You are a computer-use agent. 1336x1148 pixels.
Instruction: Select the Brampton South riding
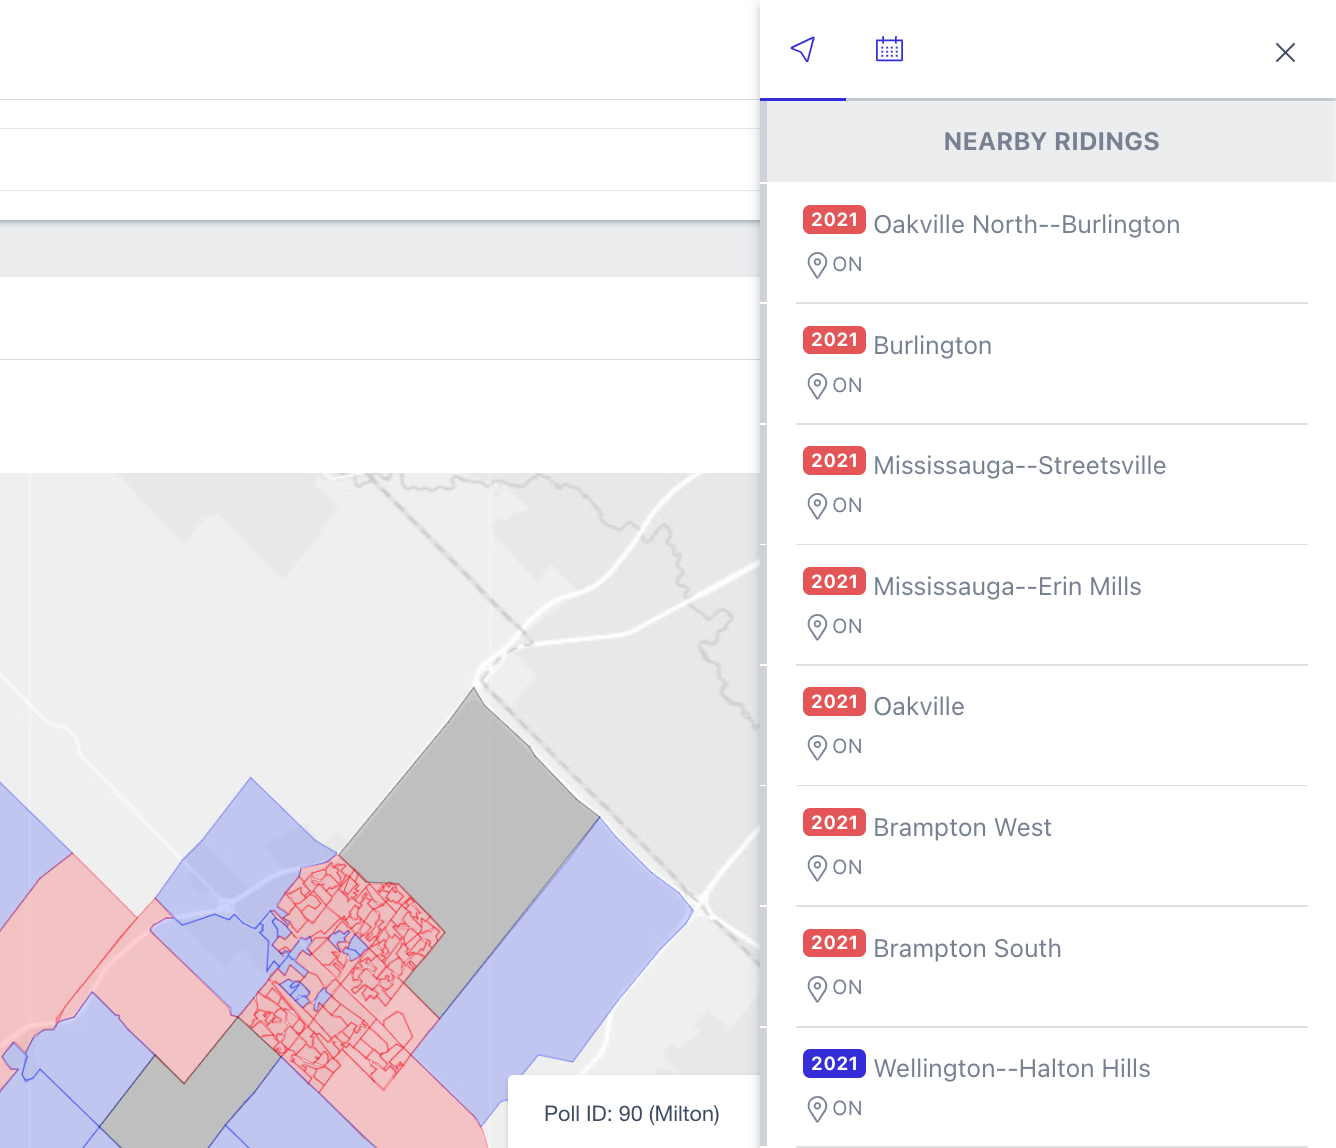pos(967,948)
